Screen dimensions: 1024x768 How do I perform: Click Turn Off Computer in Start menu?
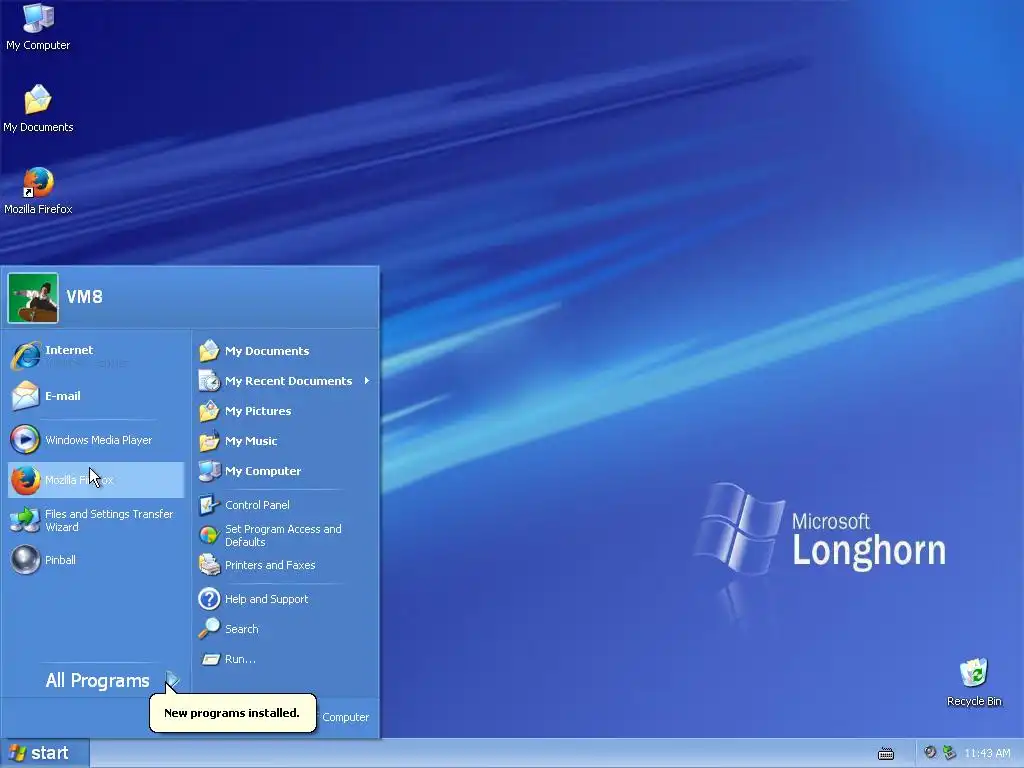[x=345, y=717]
